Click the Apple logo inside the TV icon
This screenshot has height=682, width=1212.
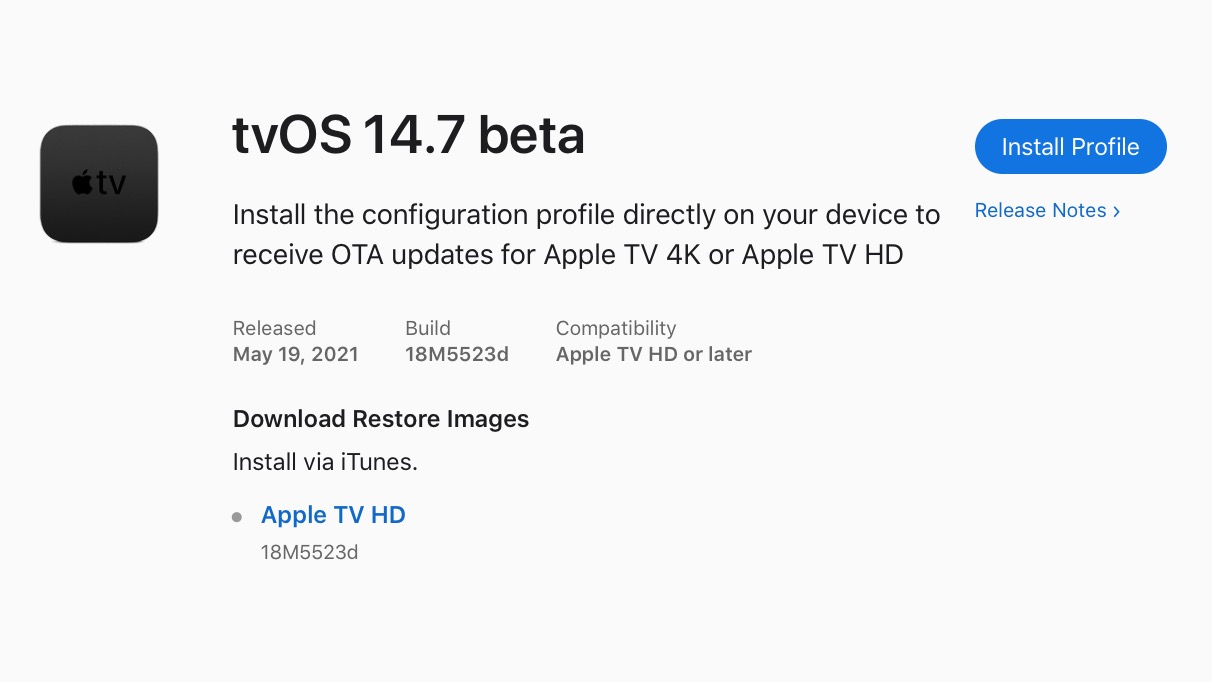coord(82,184)
